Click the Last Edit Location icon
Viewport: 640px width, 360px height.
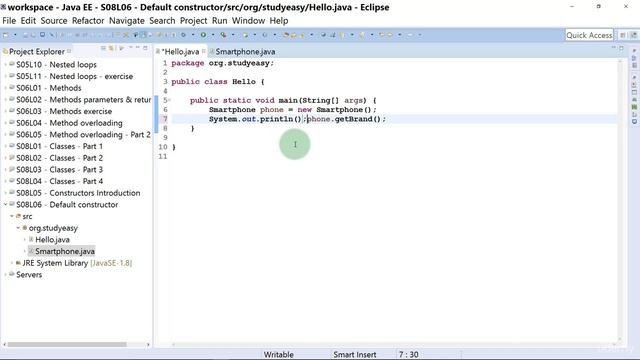(x=382, y=35)
